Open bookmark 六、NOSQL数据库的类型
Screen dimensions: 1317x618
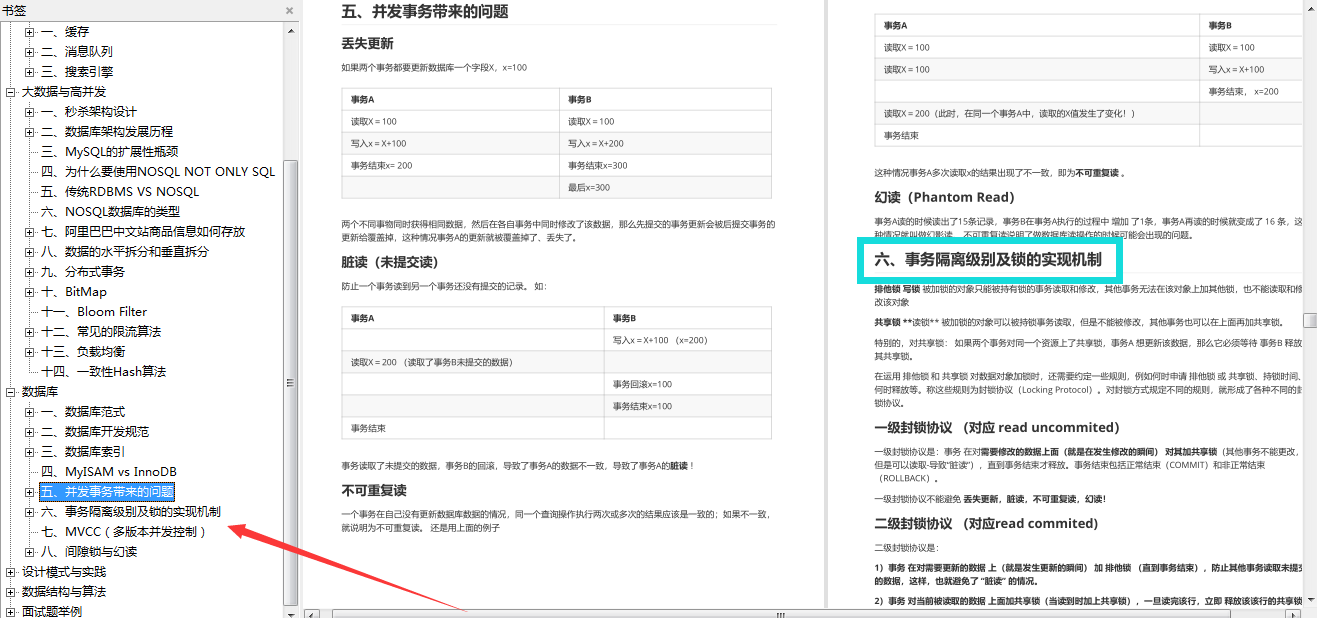[111, 212]
